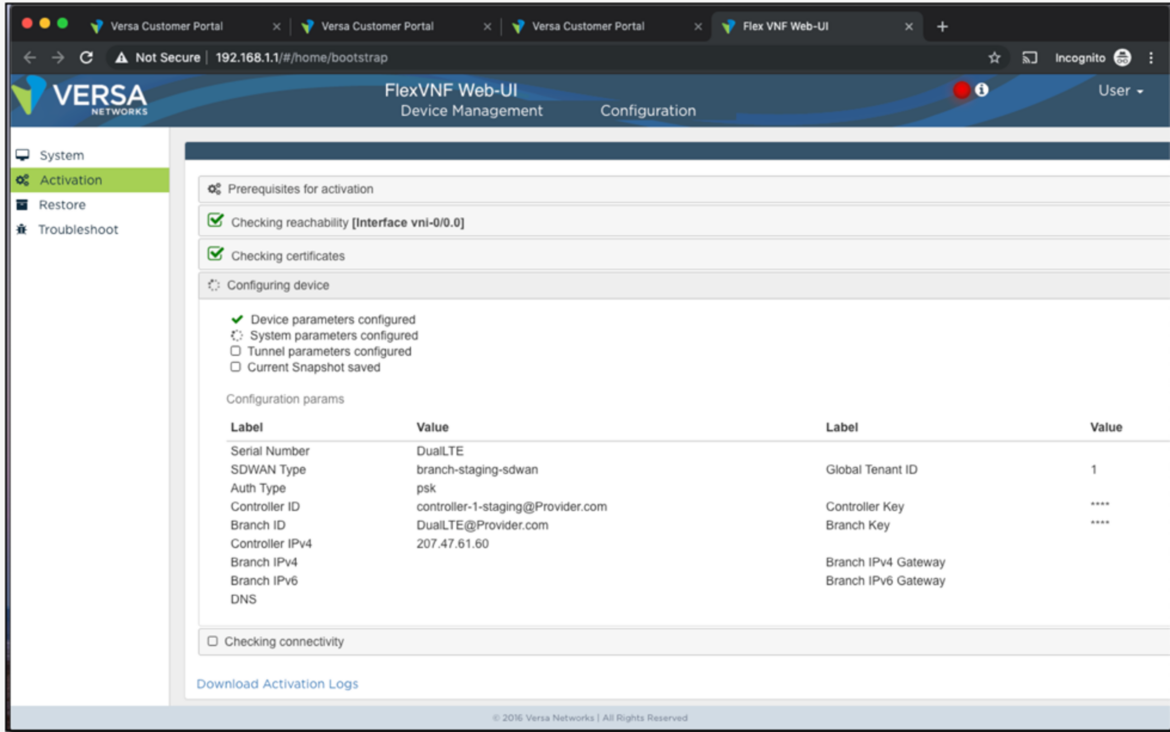1170x732 pixels.
Task: Bookmark this page with the star icon
Action: [x=994, y=58]
